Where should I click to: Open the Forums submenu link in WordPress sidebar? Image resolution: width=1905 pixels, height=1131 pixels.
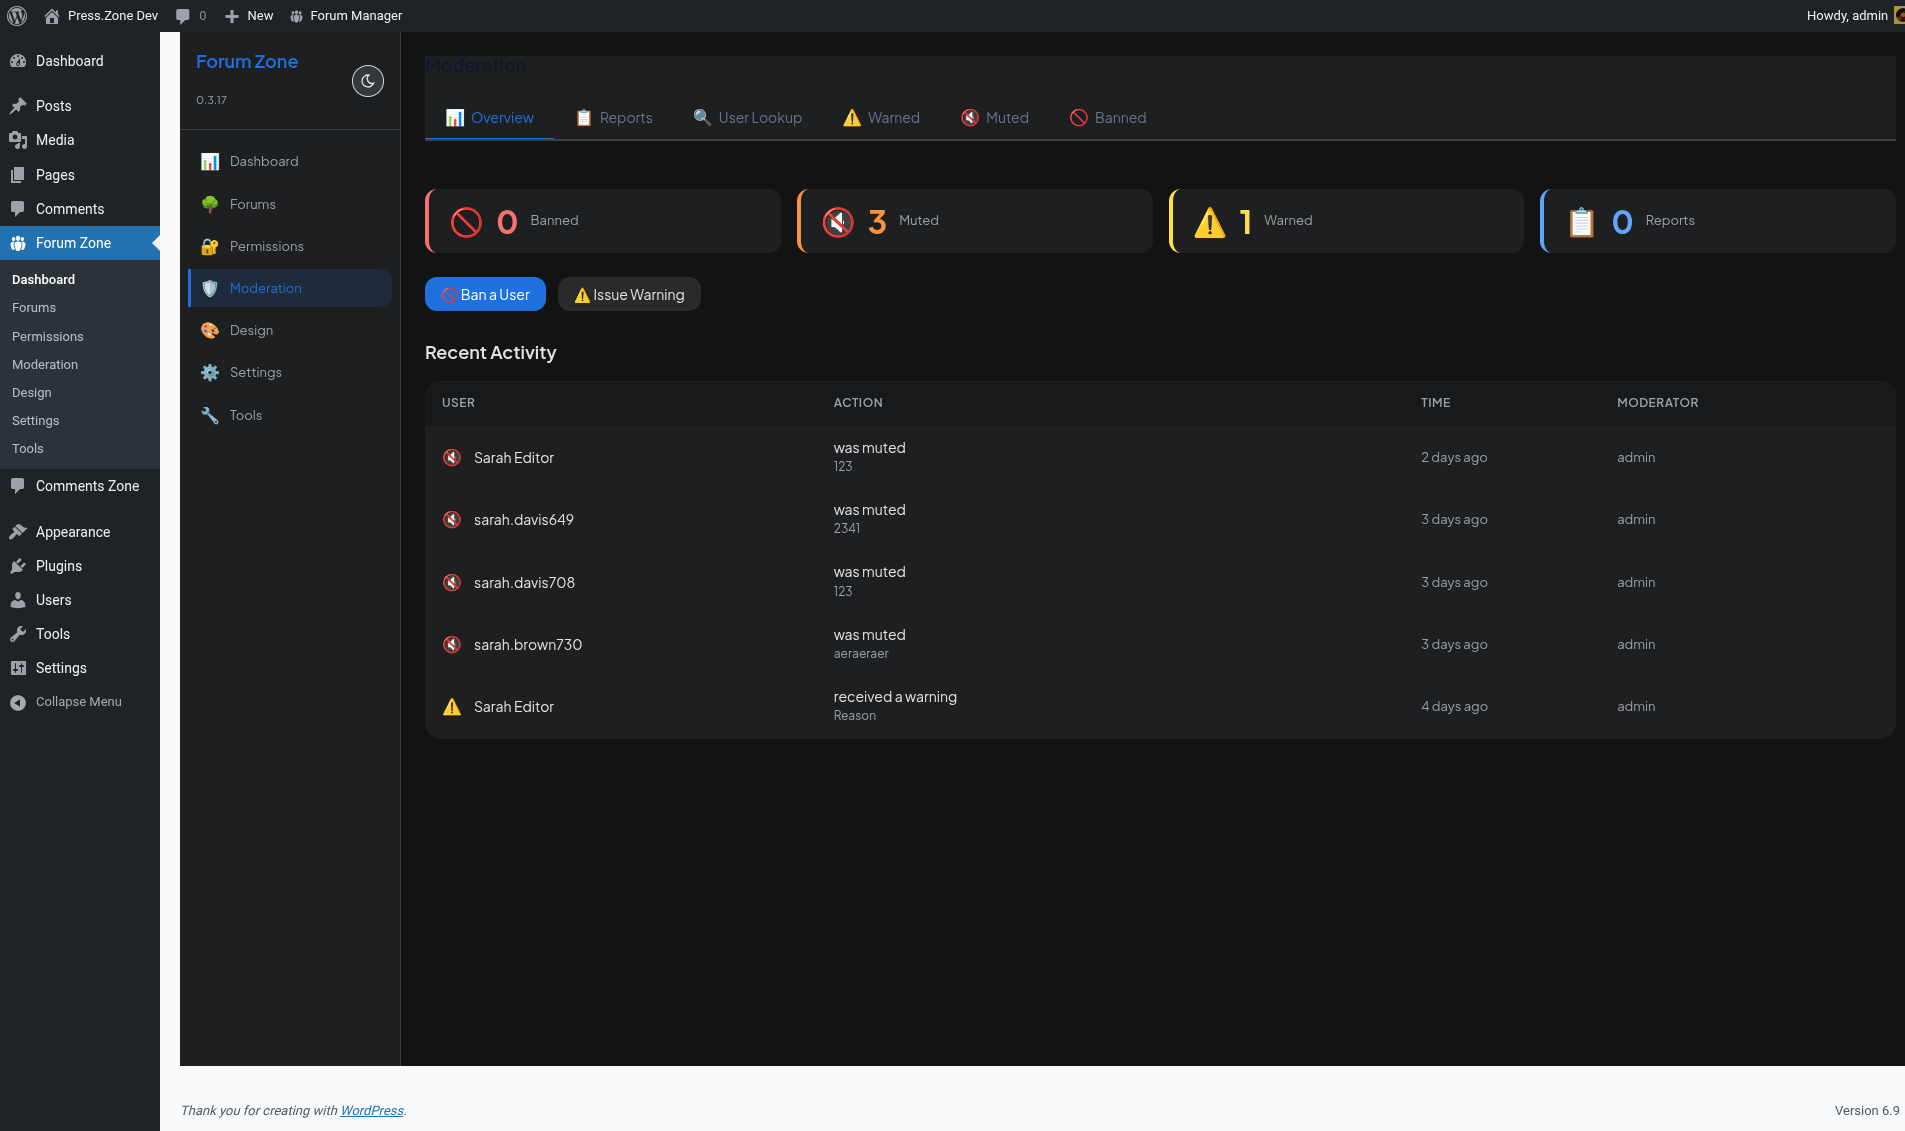pos(34,308)
